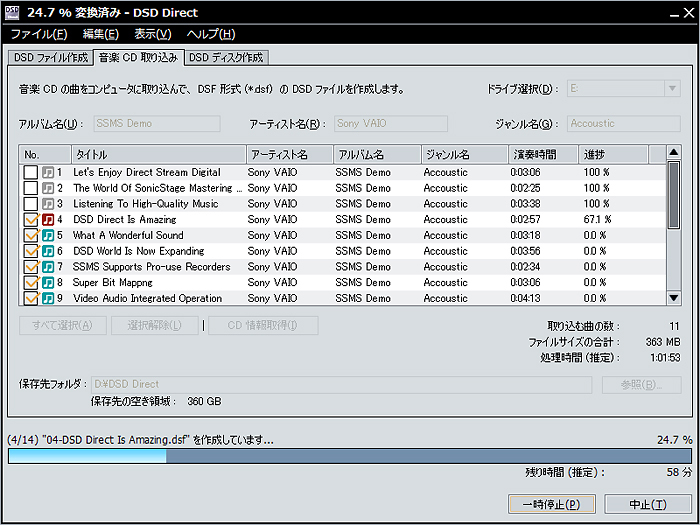
Task: Click the conversion progress bar
Action: (349, 456)
